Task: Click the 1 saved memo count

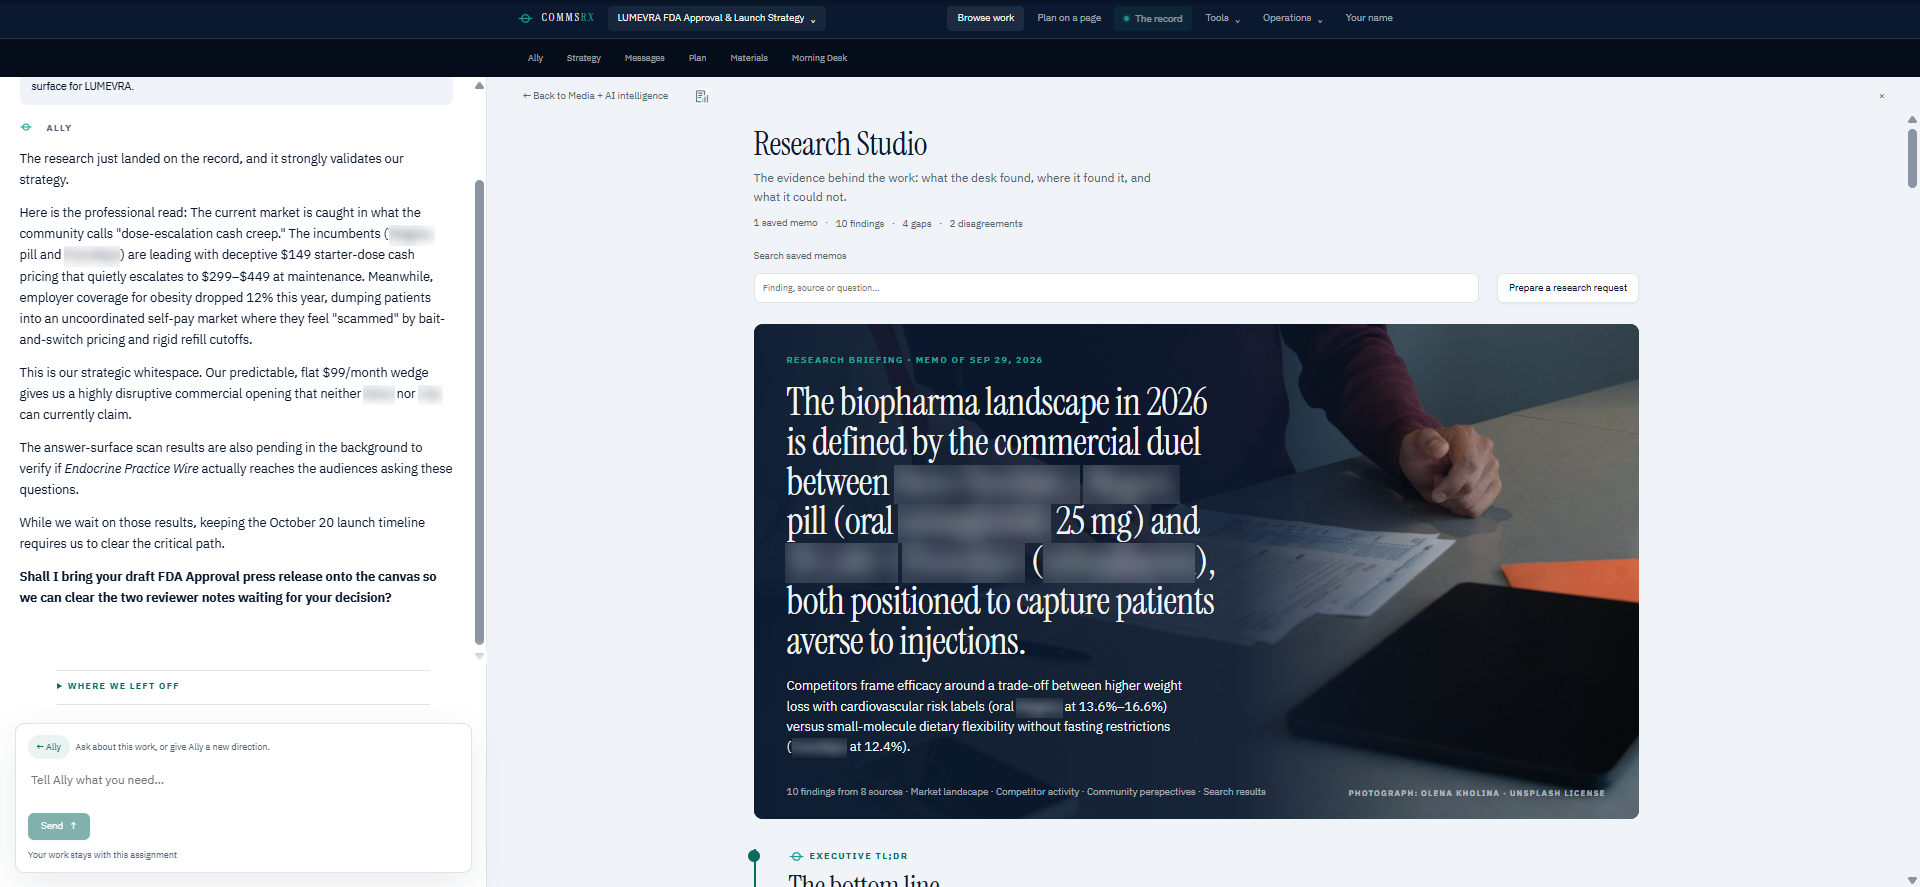Action: pyautogui.click(x=785, y=224)
